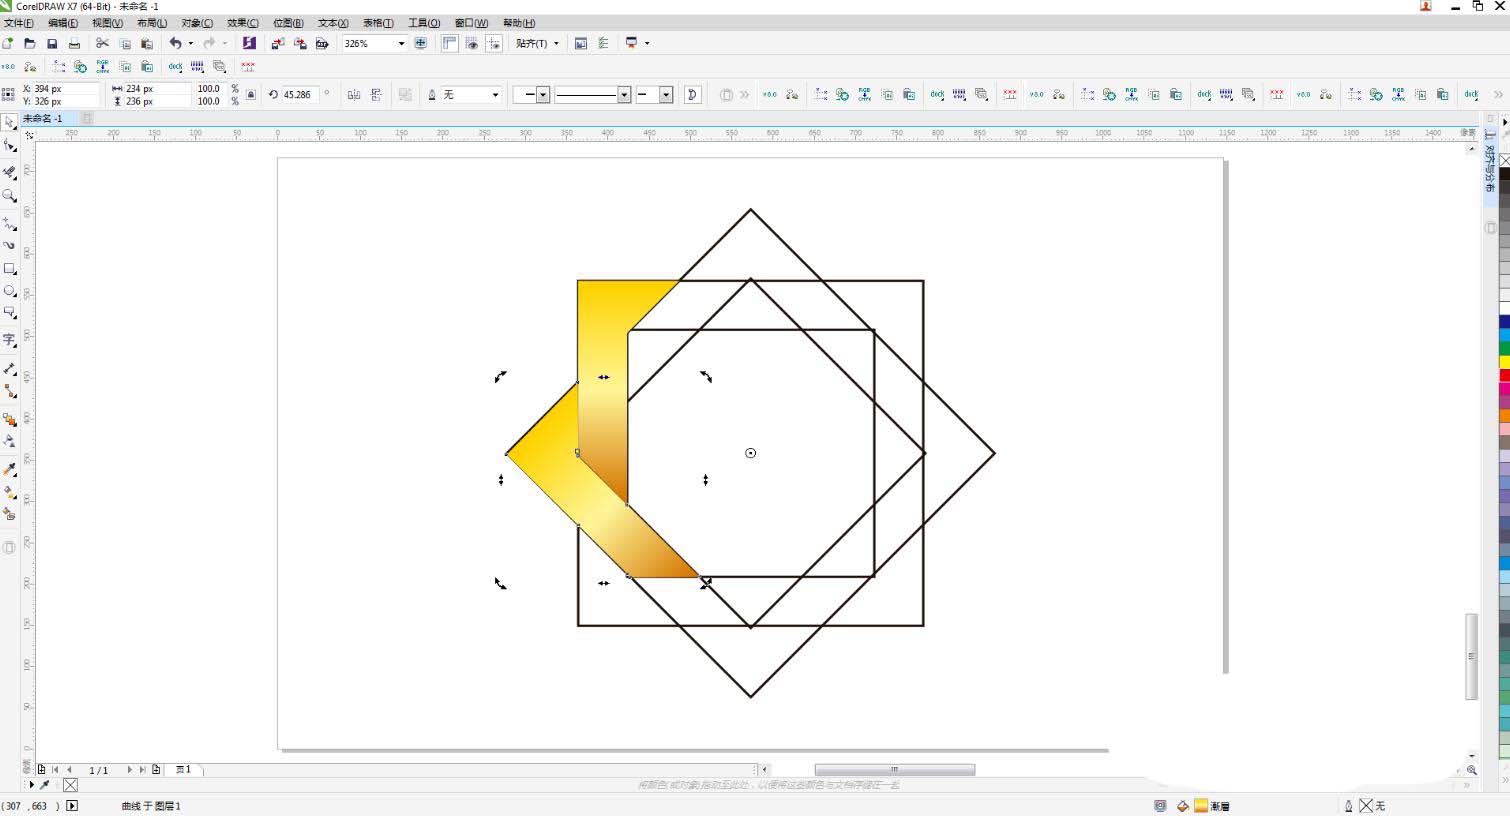Toggle the close curve button
The width and height of the screenshot is (1510, 816).
pyautogui.click(x=693, y=95)
